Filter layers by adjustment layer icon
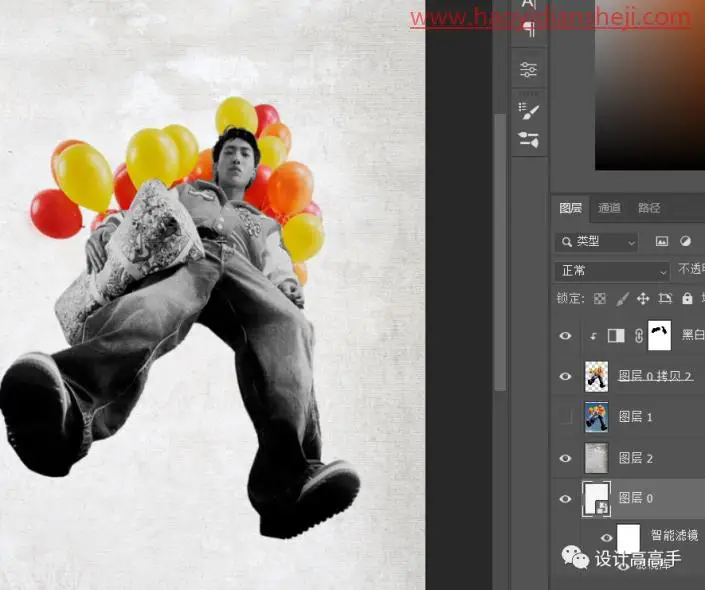 coord(685,241)
